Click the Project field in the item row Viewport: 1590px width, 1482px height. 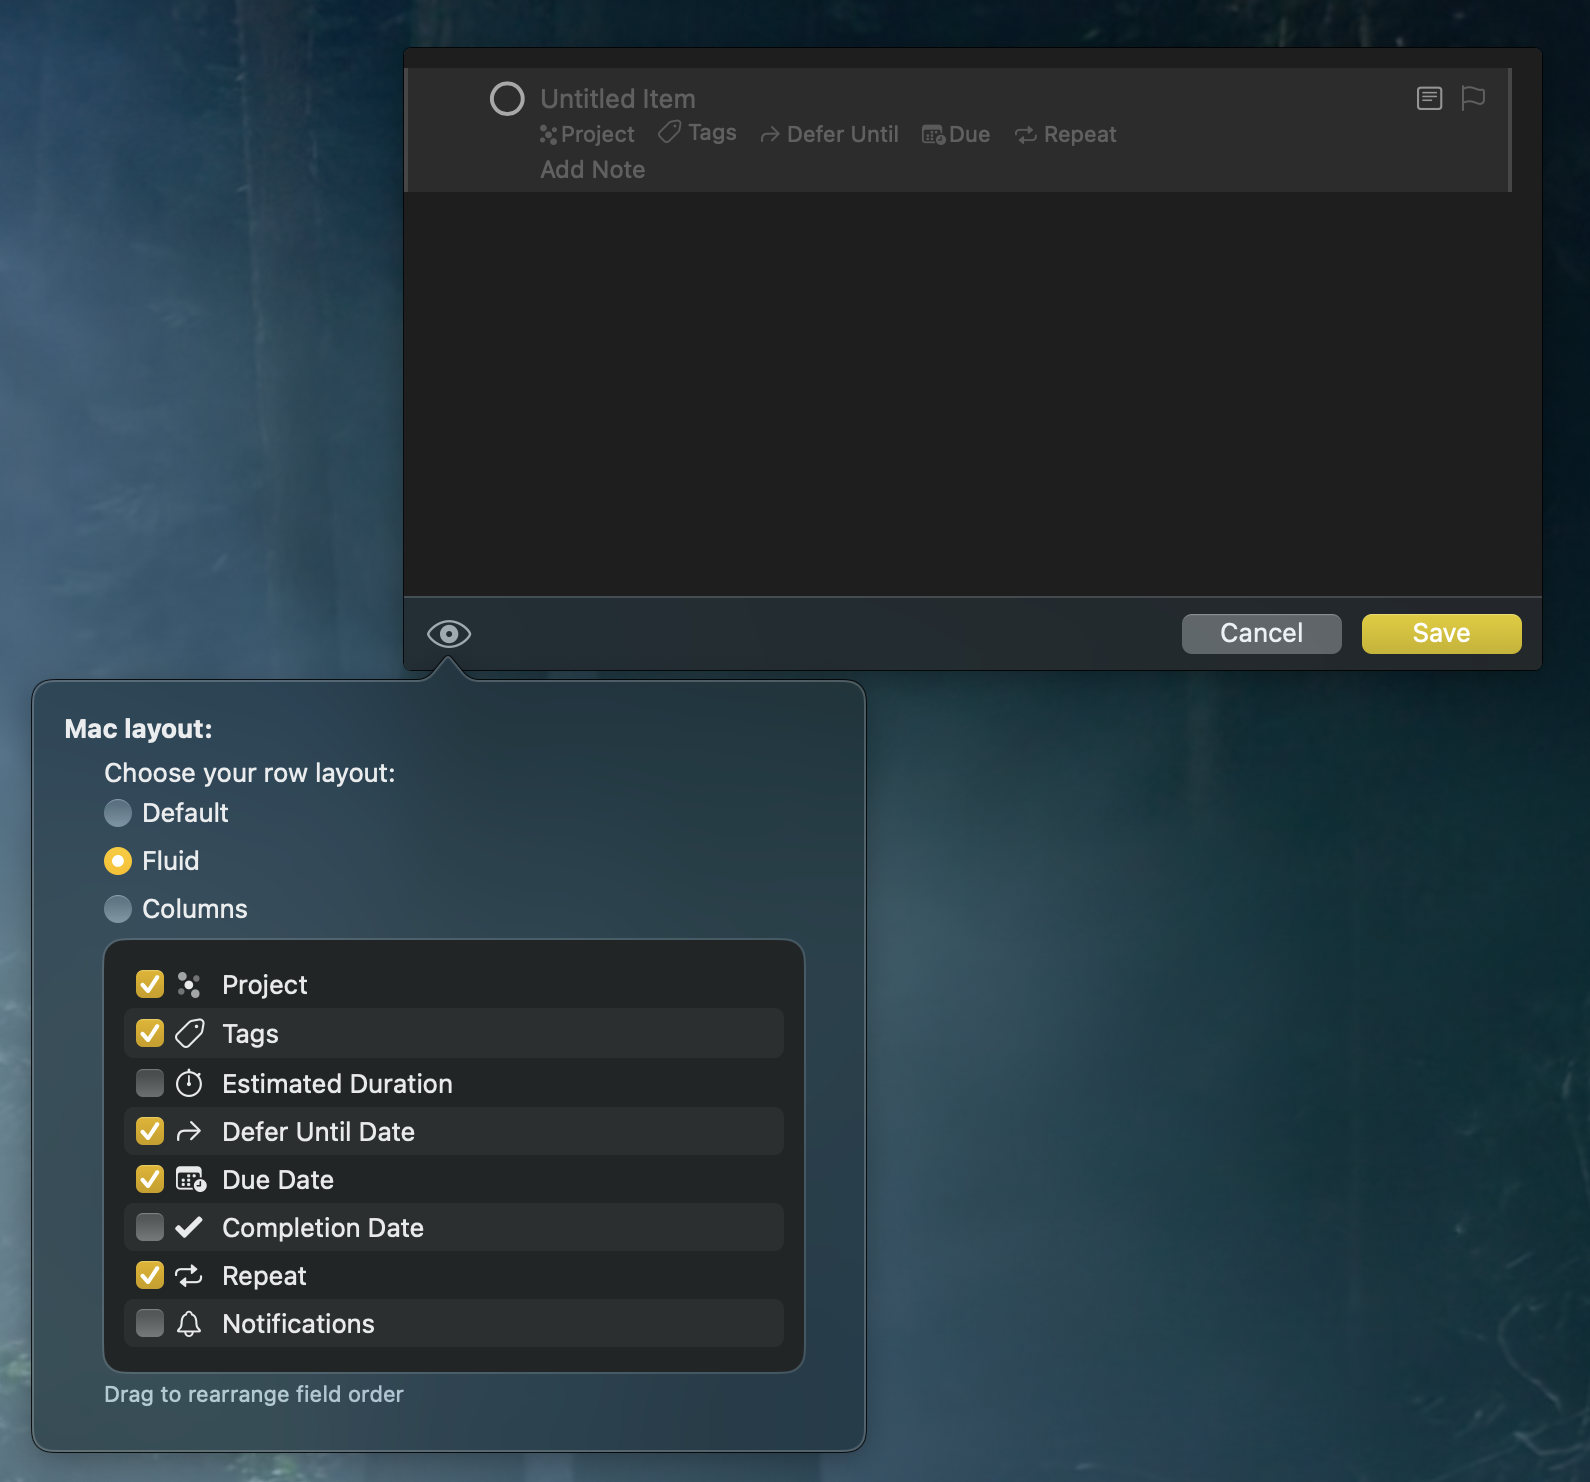(587, 134)
